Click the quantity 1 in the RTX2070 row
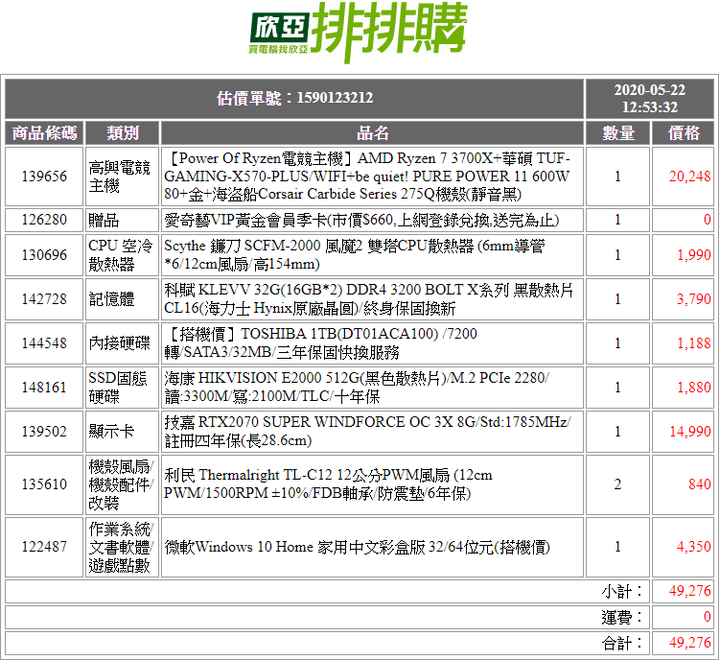The height and width of the screenshot is (660, 720). point(618,431)
